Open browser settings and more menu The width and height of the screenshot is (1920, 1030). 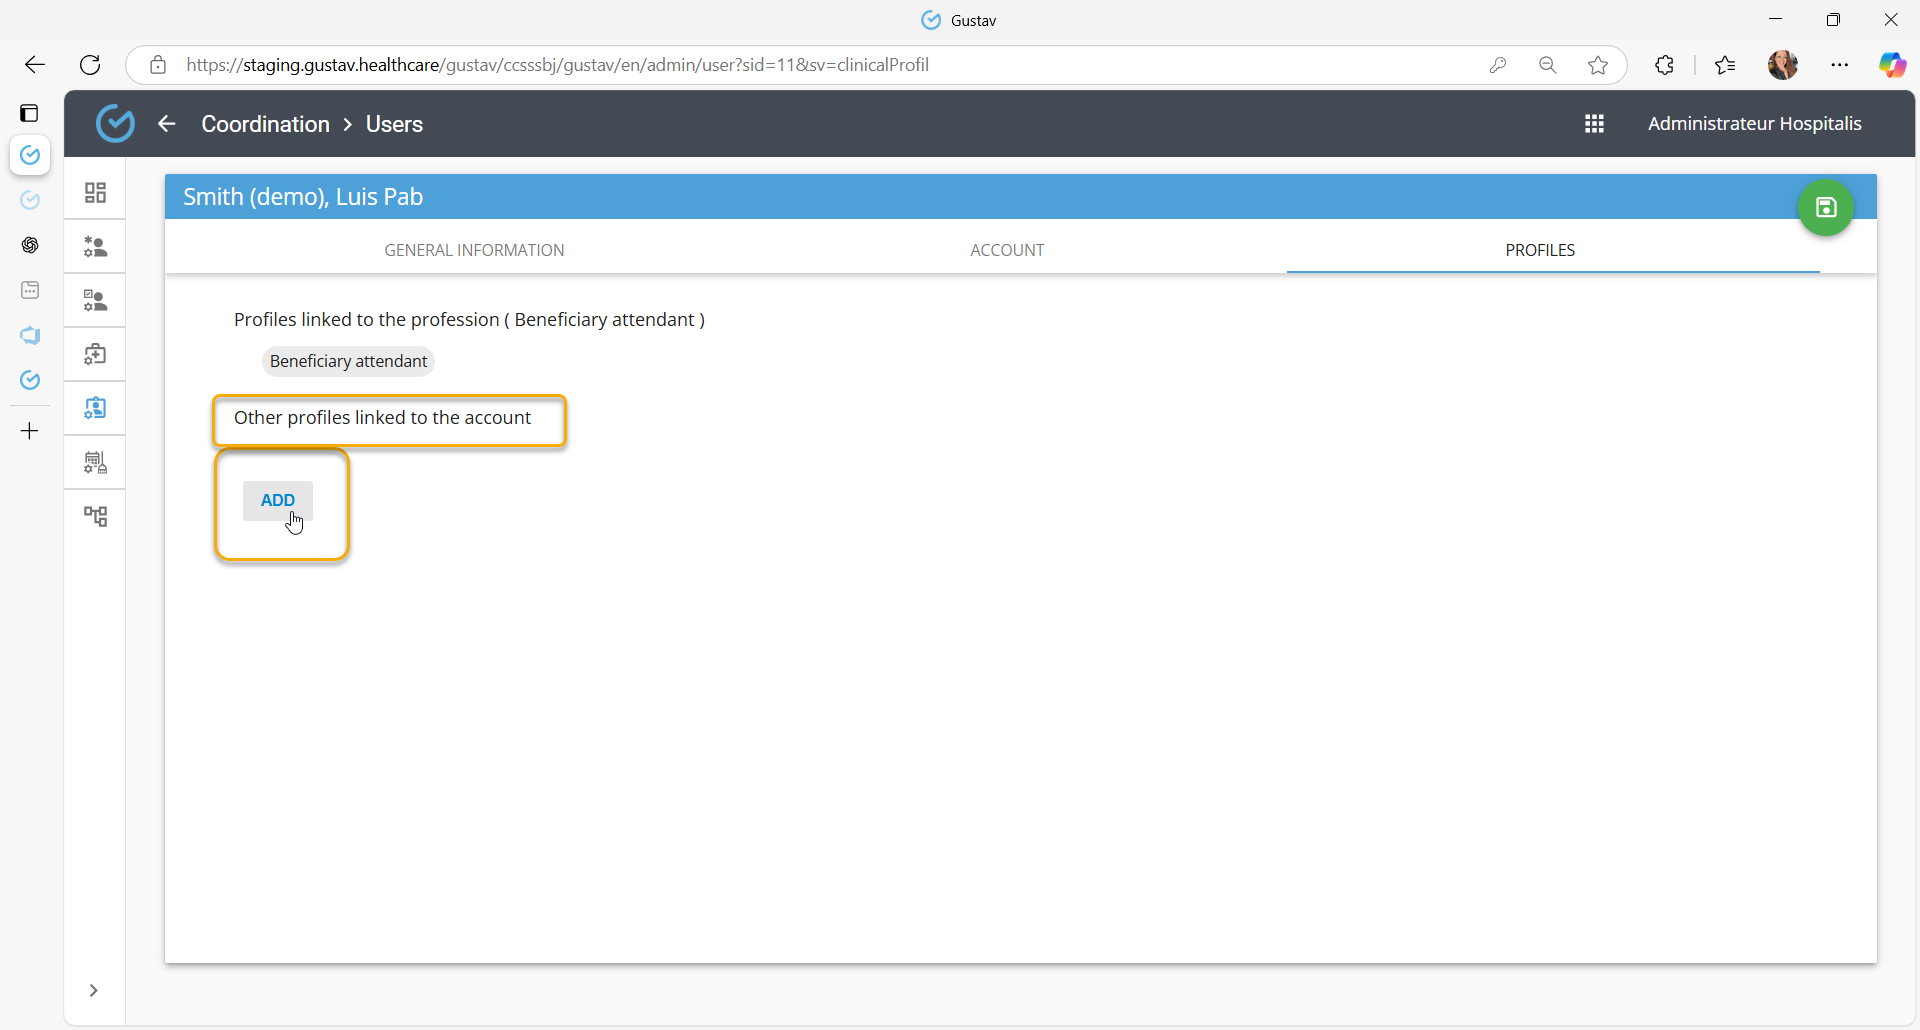coord(1839,65)
